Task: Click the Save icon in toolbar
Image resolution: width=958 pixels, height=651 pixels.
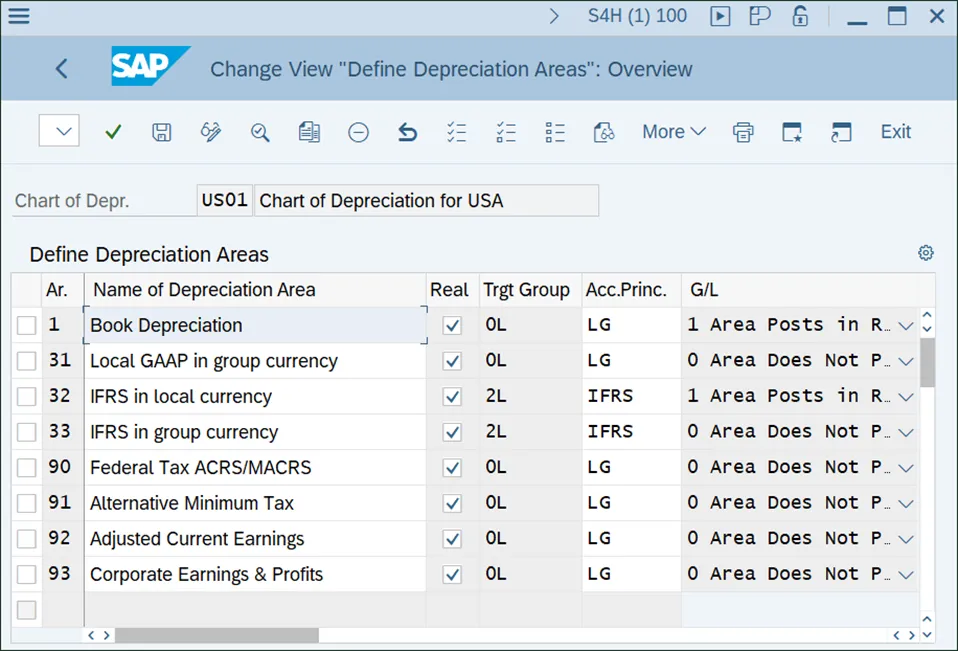Action: pyautogui.click(x=161, y=132)
